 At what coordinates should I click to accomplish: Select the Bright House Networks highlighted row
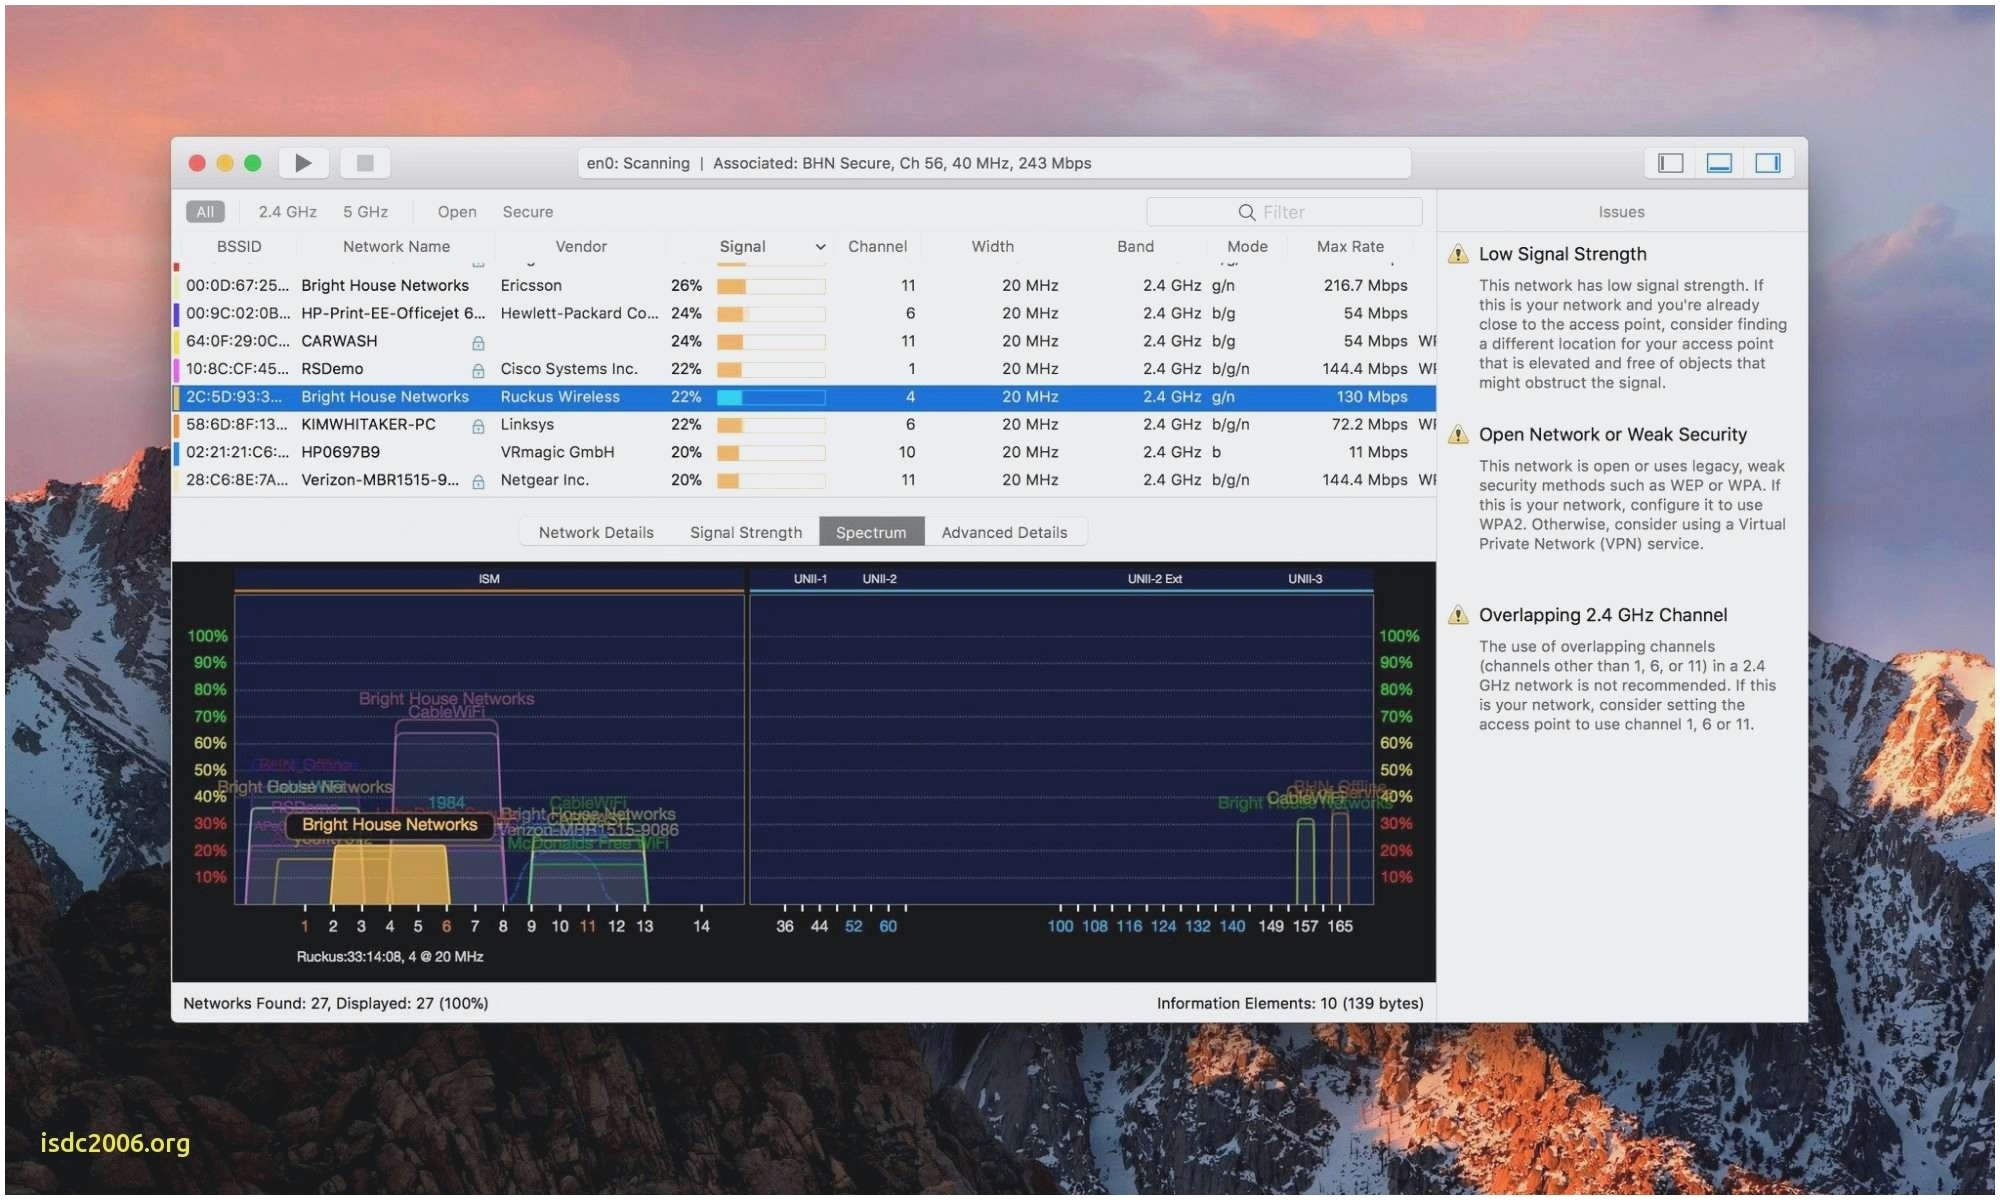[x=804, y=396]
